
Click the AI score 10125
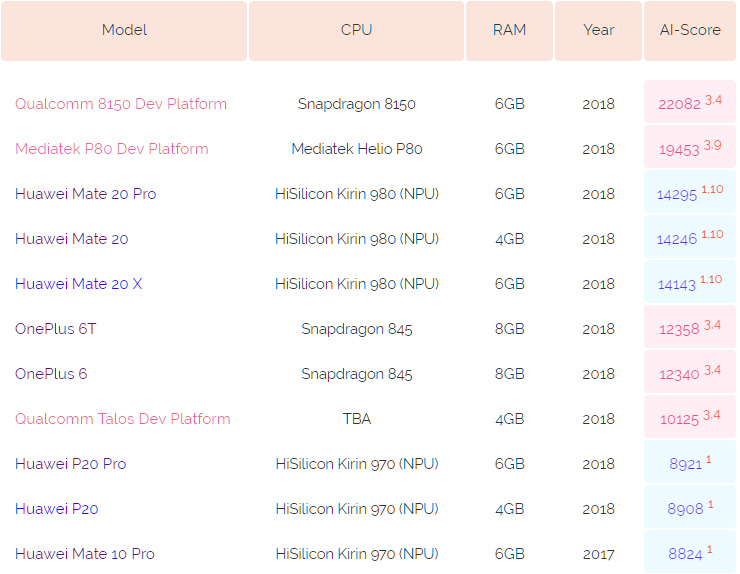679,420
